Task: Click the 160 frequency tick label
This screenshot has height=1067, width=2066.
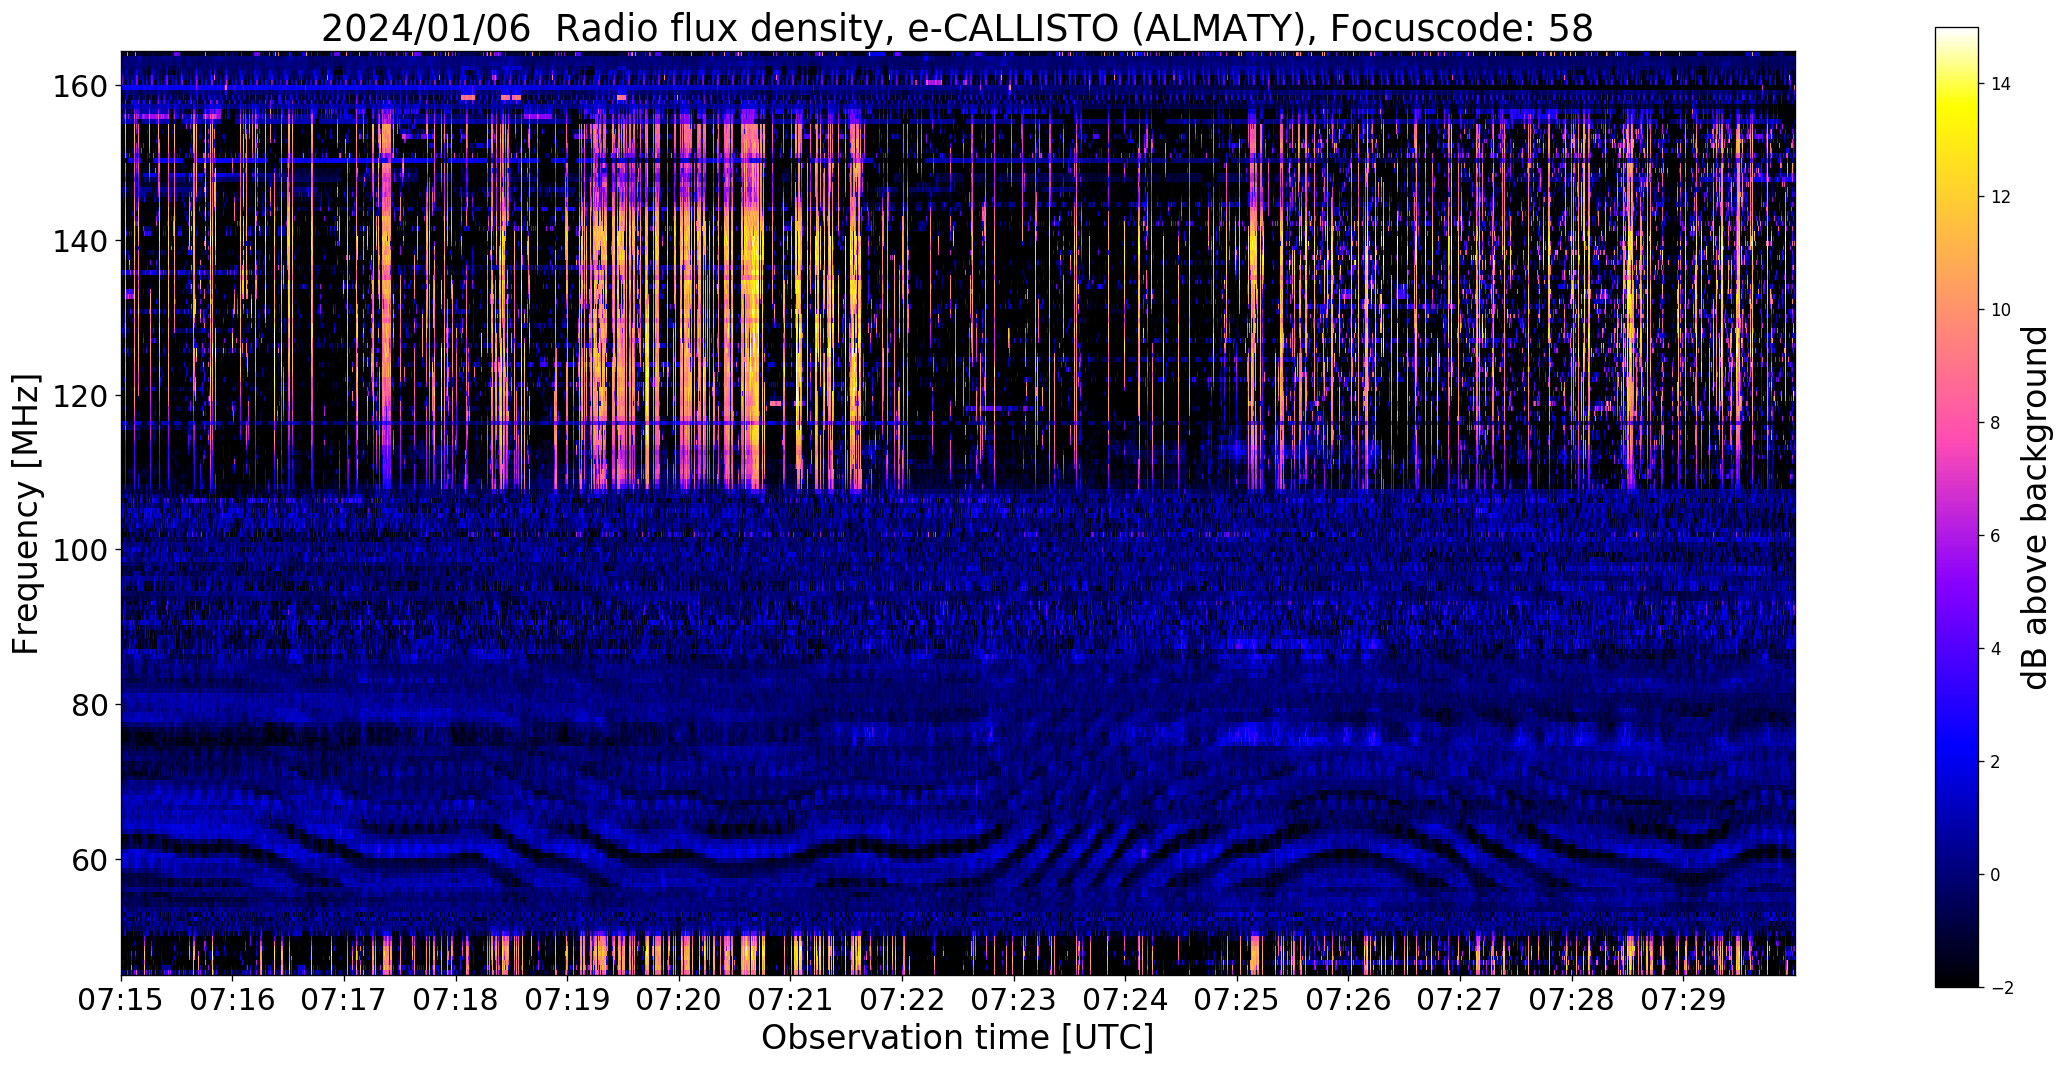Action: (79, 87)
